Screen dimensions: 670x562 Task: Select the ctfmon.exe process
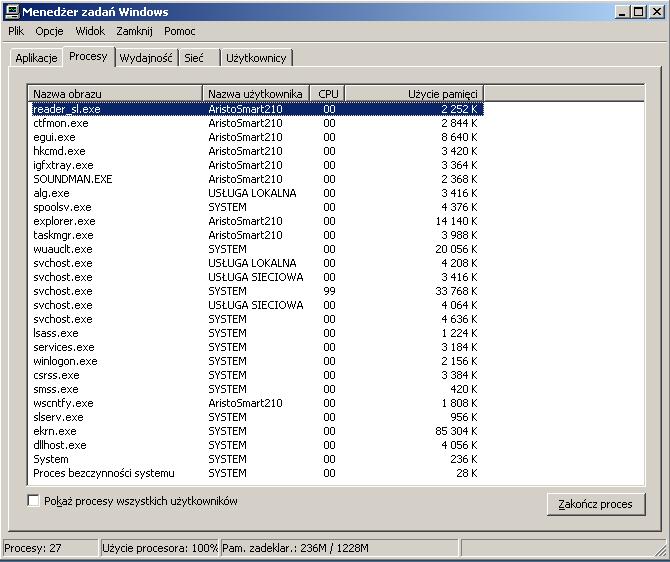click(x=258, y=123)
